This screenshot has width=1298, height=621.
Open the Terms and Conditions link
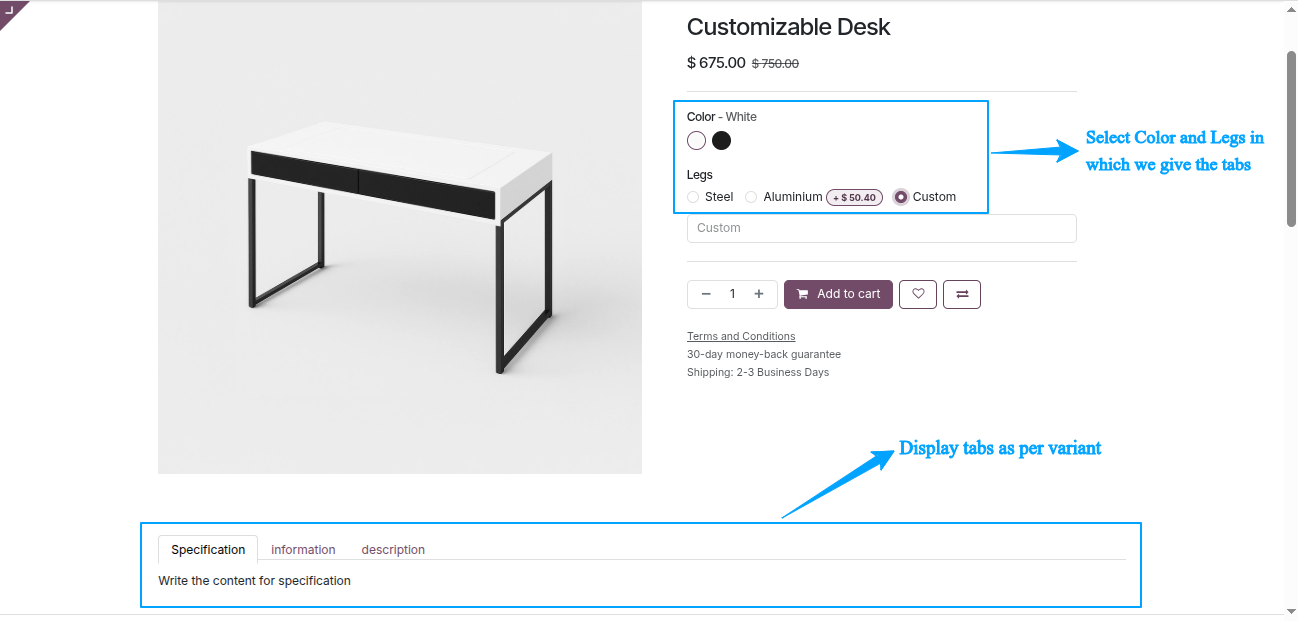(741, 336)
